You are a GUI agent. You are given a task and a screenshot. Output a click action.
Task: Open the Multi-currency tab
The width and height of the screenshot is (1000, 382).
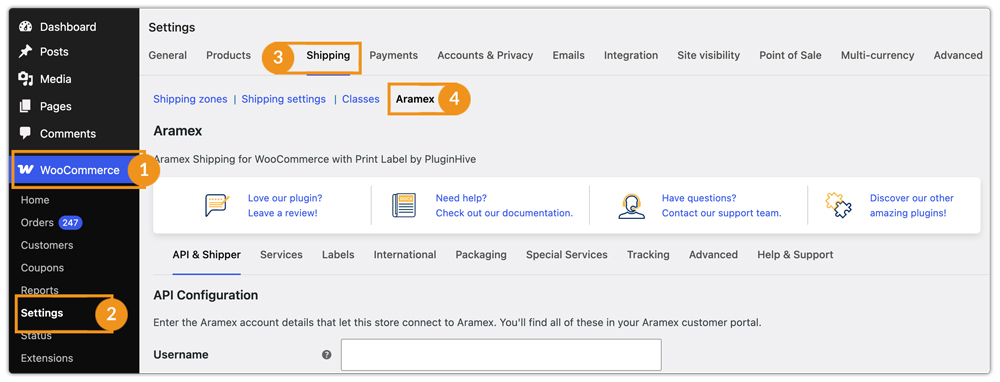point(878,55)
